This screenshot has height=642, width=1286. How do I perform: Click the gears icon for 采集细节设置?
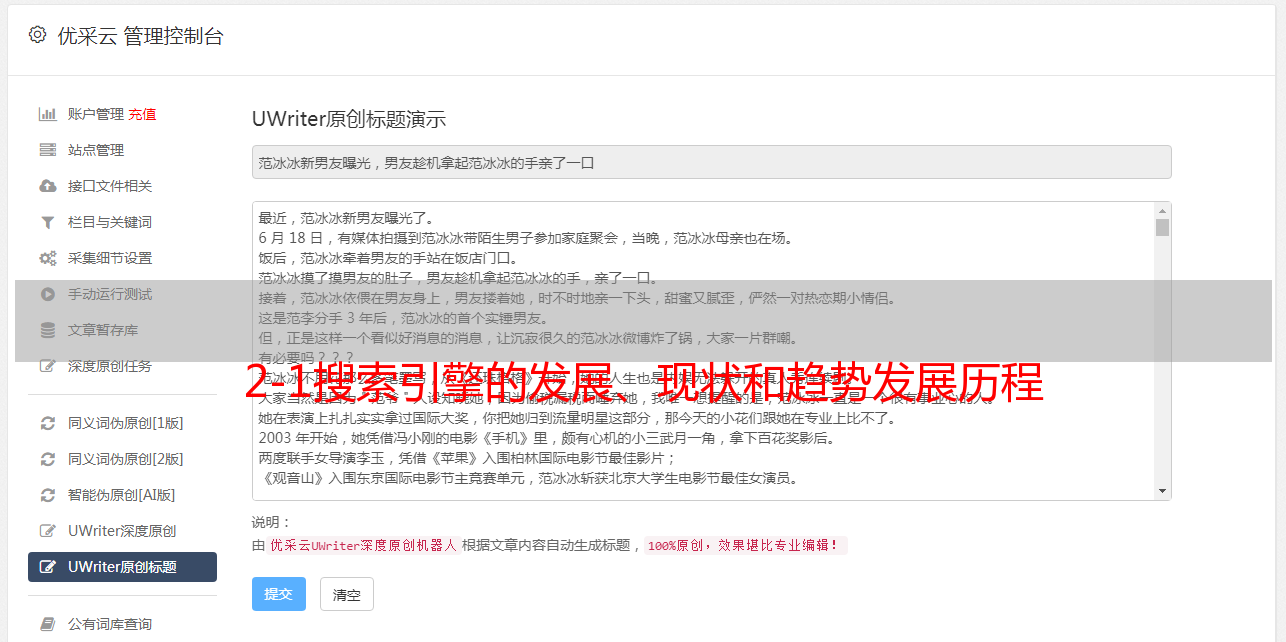pos(47,258)
